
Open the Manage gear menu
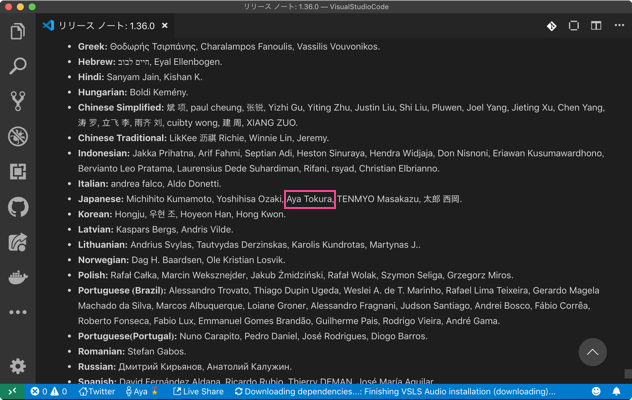[18, 366]
